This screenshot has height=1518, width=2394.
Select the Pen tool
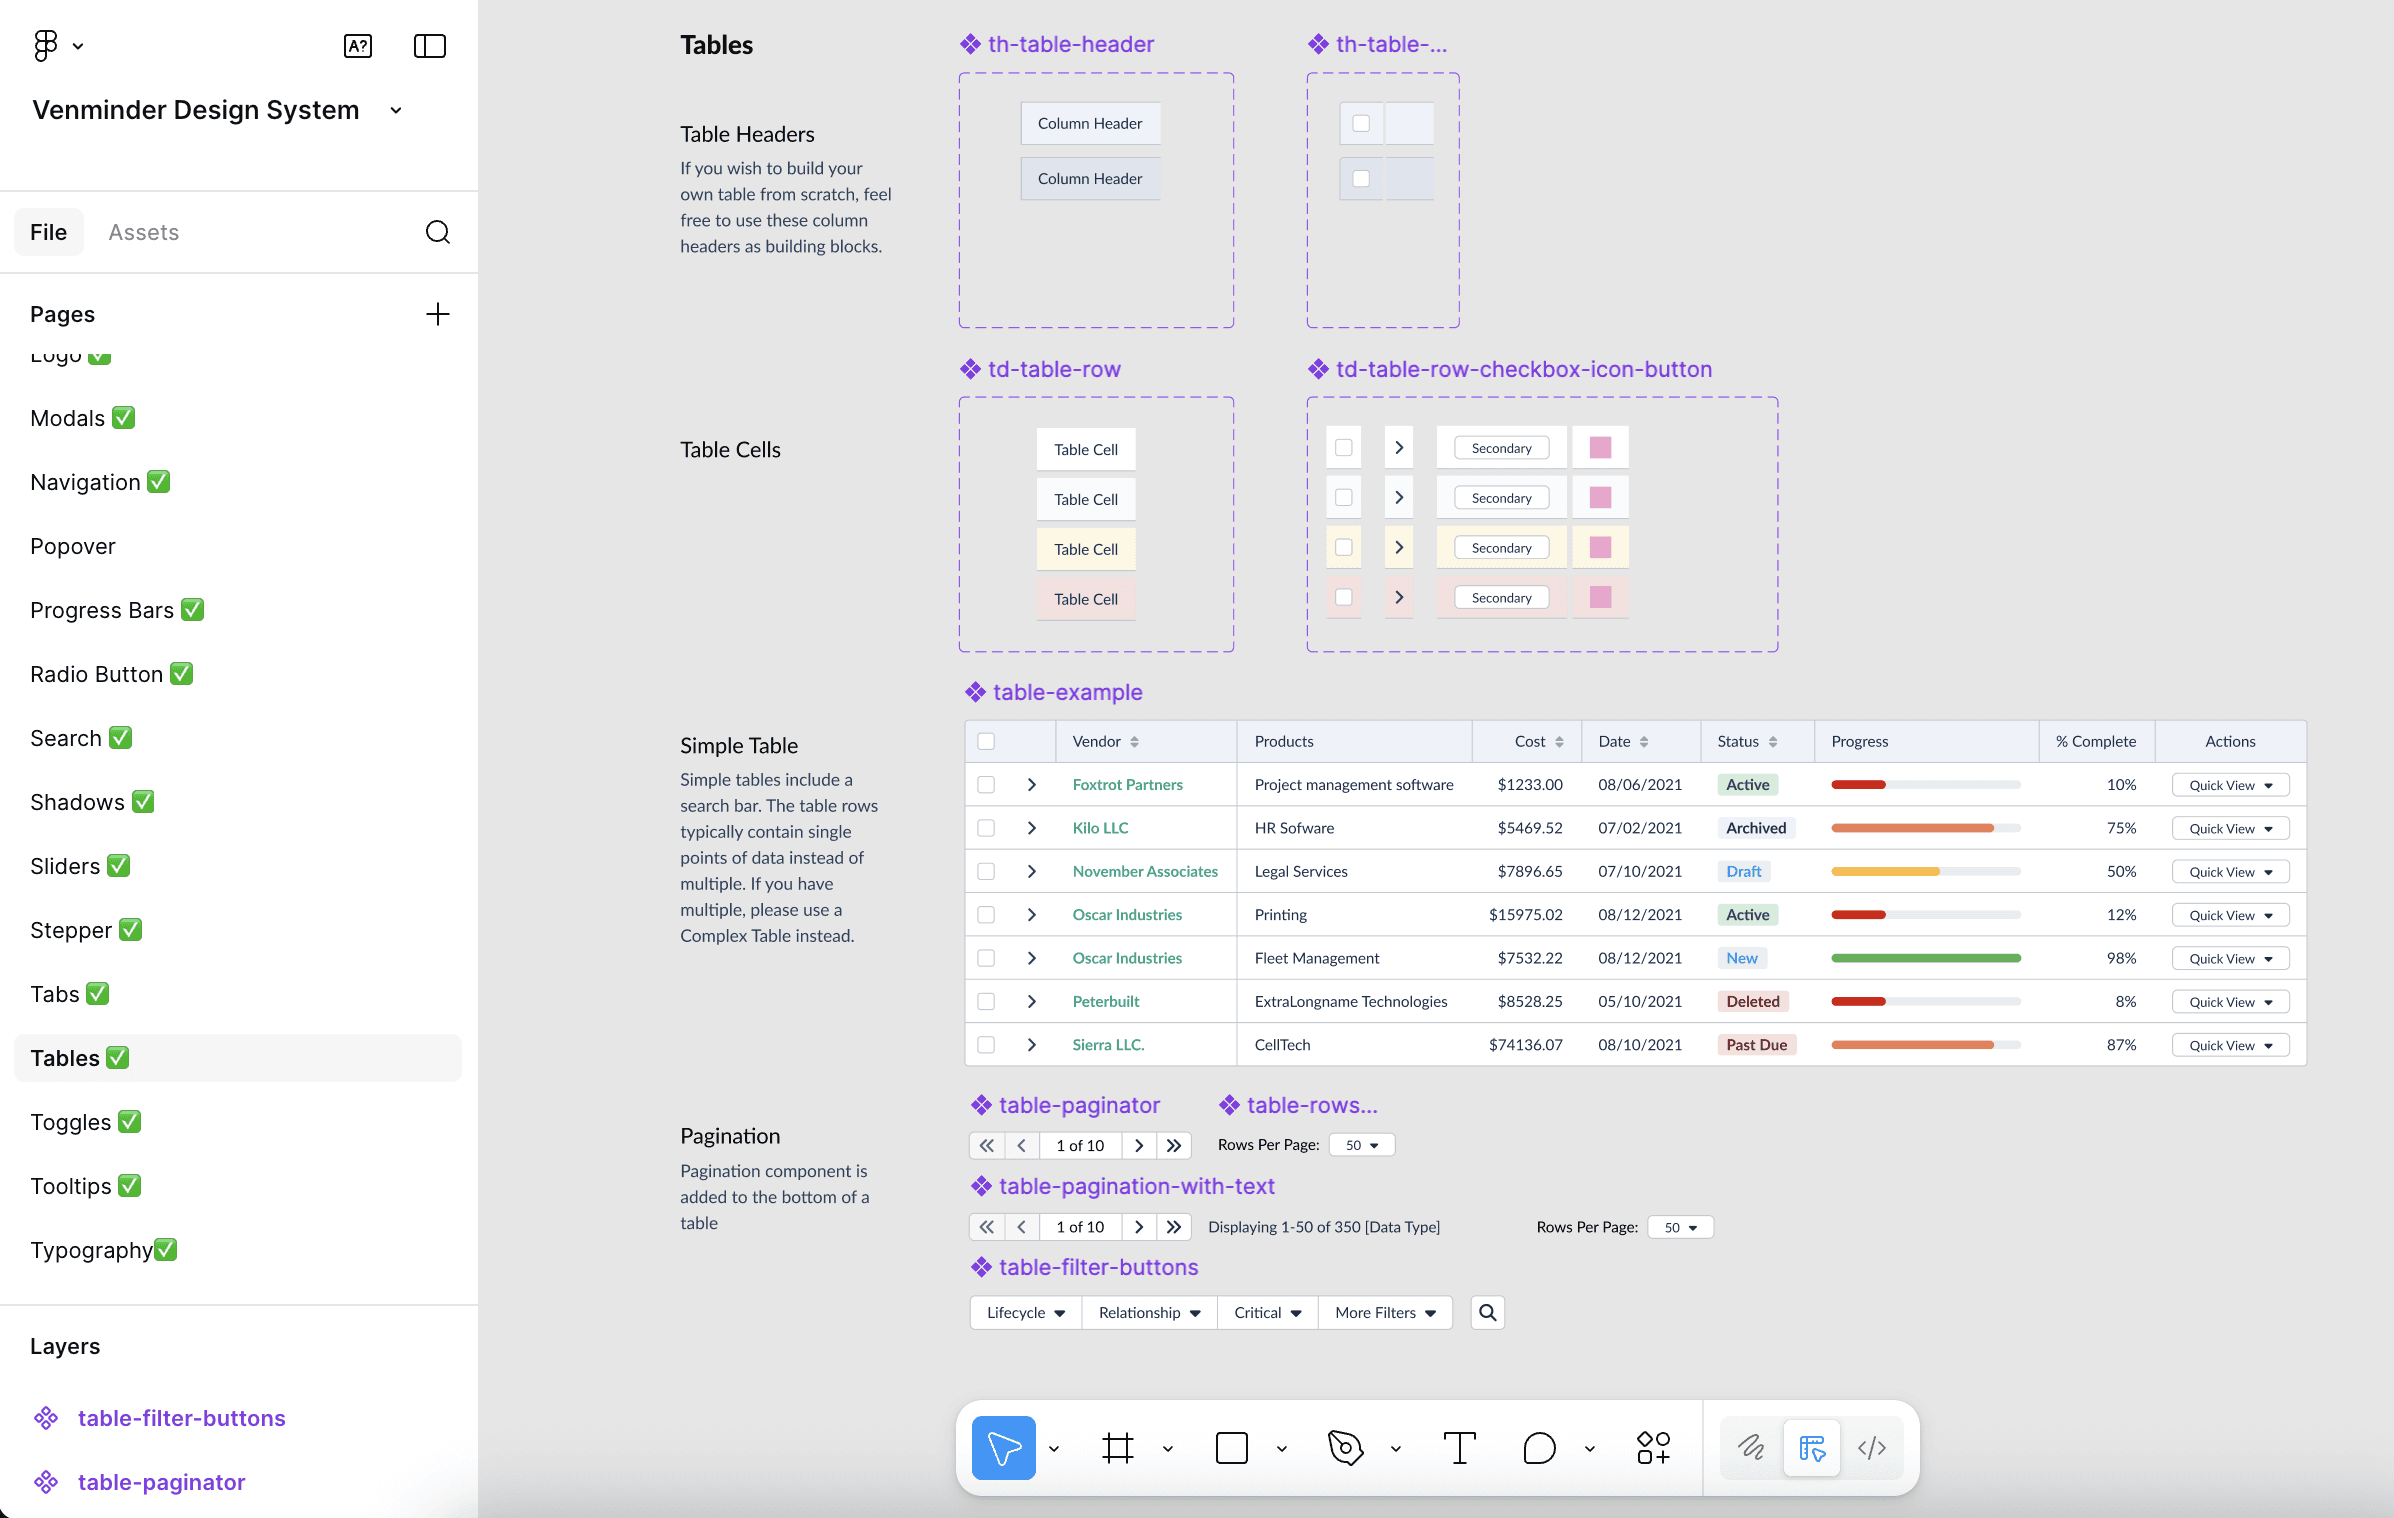click(1345, 1447)
